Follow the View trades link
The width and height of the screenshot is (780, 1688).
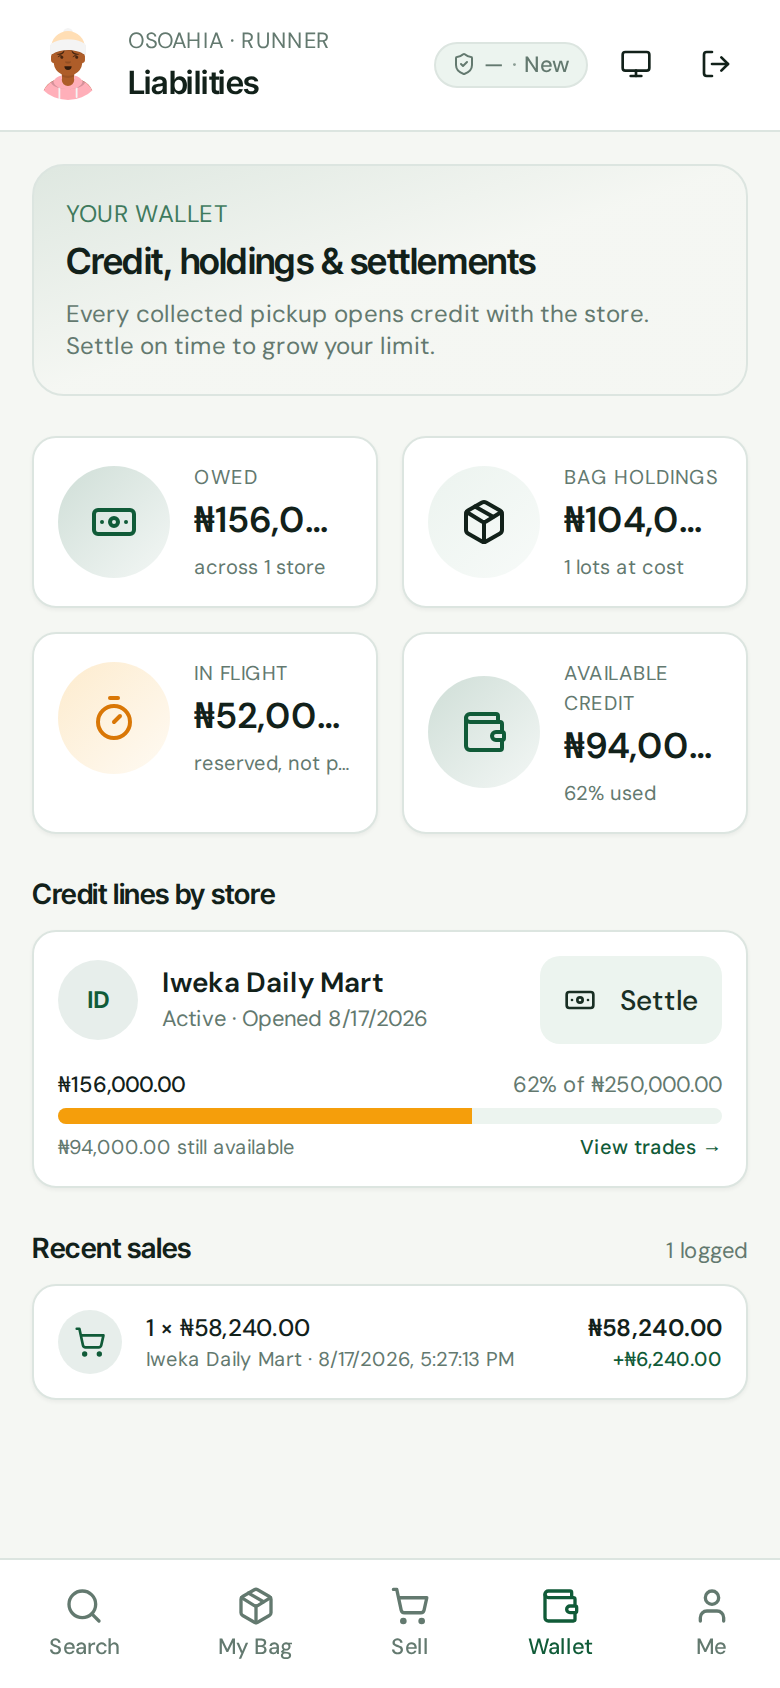pyautogui.click(x=650, y=1147)
